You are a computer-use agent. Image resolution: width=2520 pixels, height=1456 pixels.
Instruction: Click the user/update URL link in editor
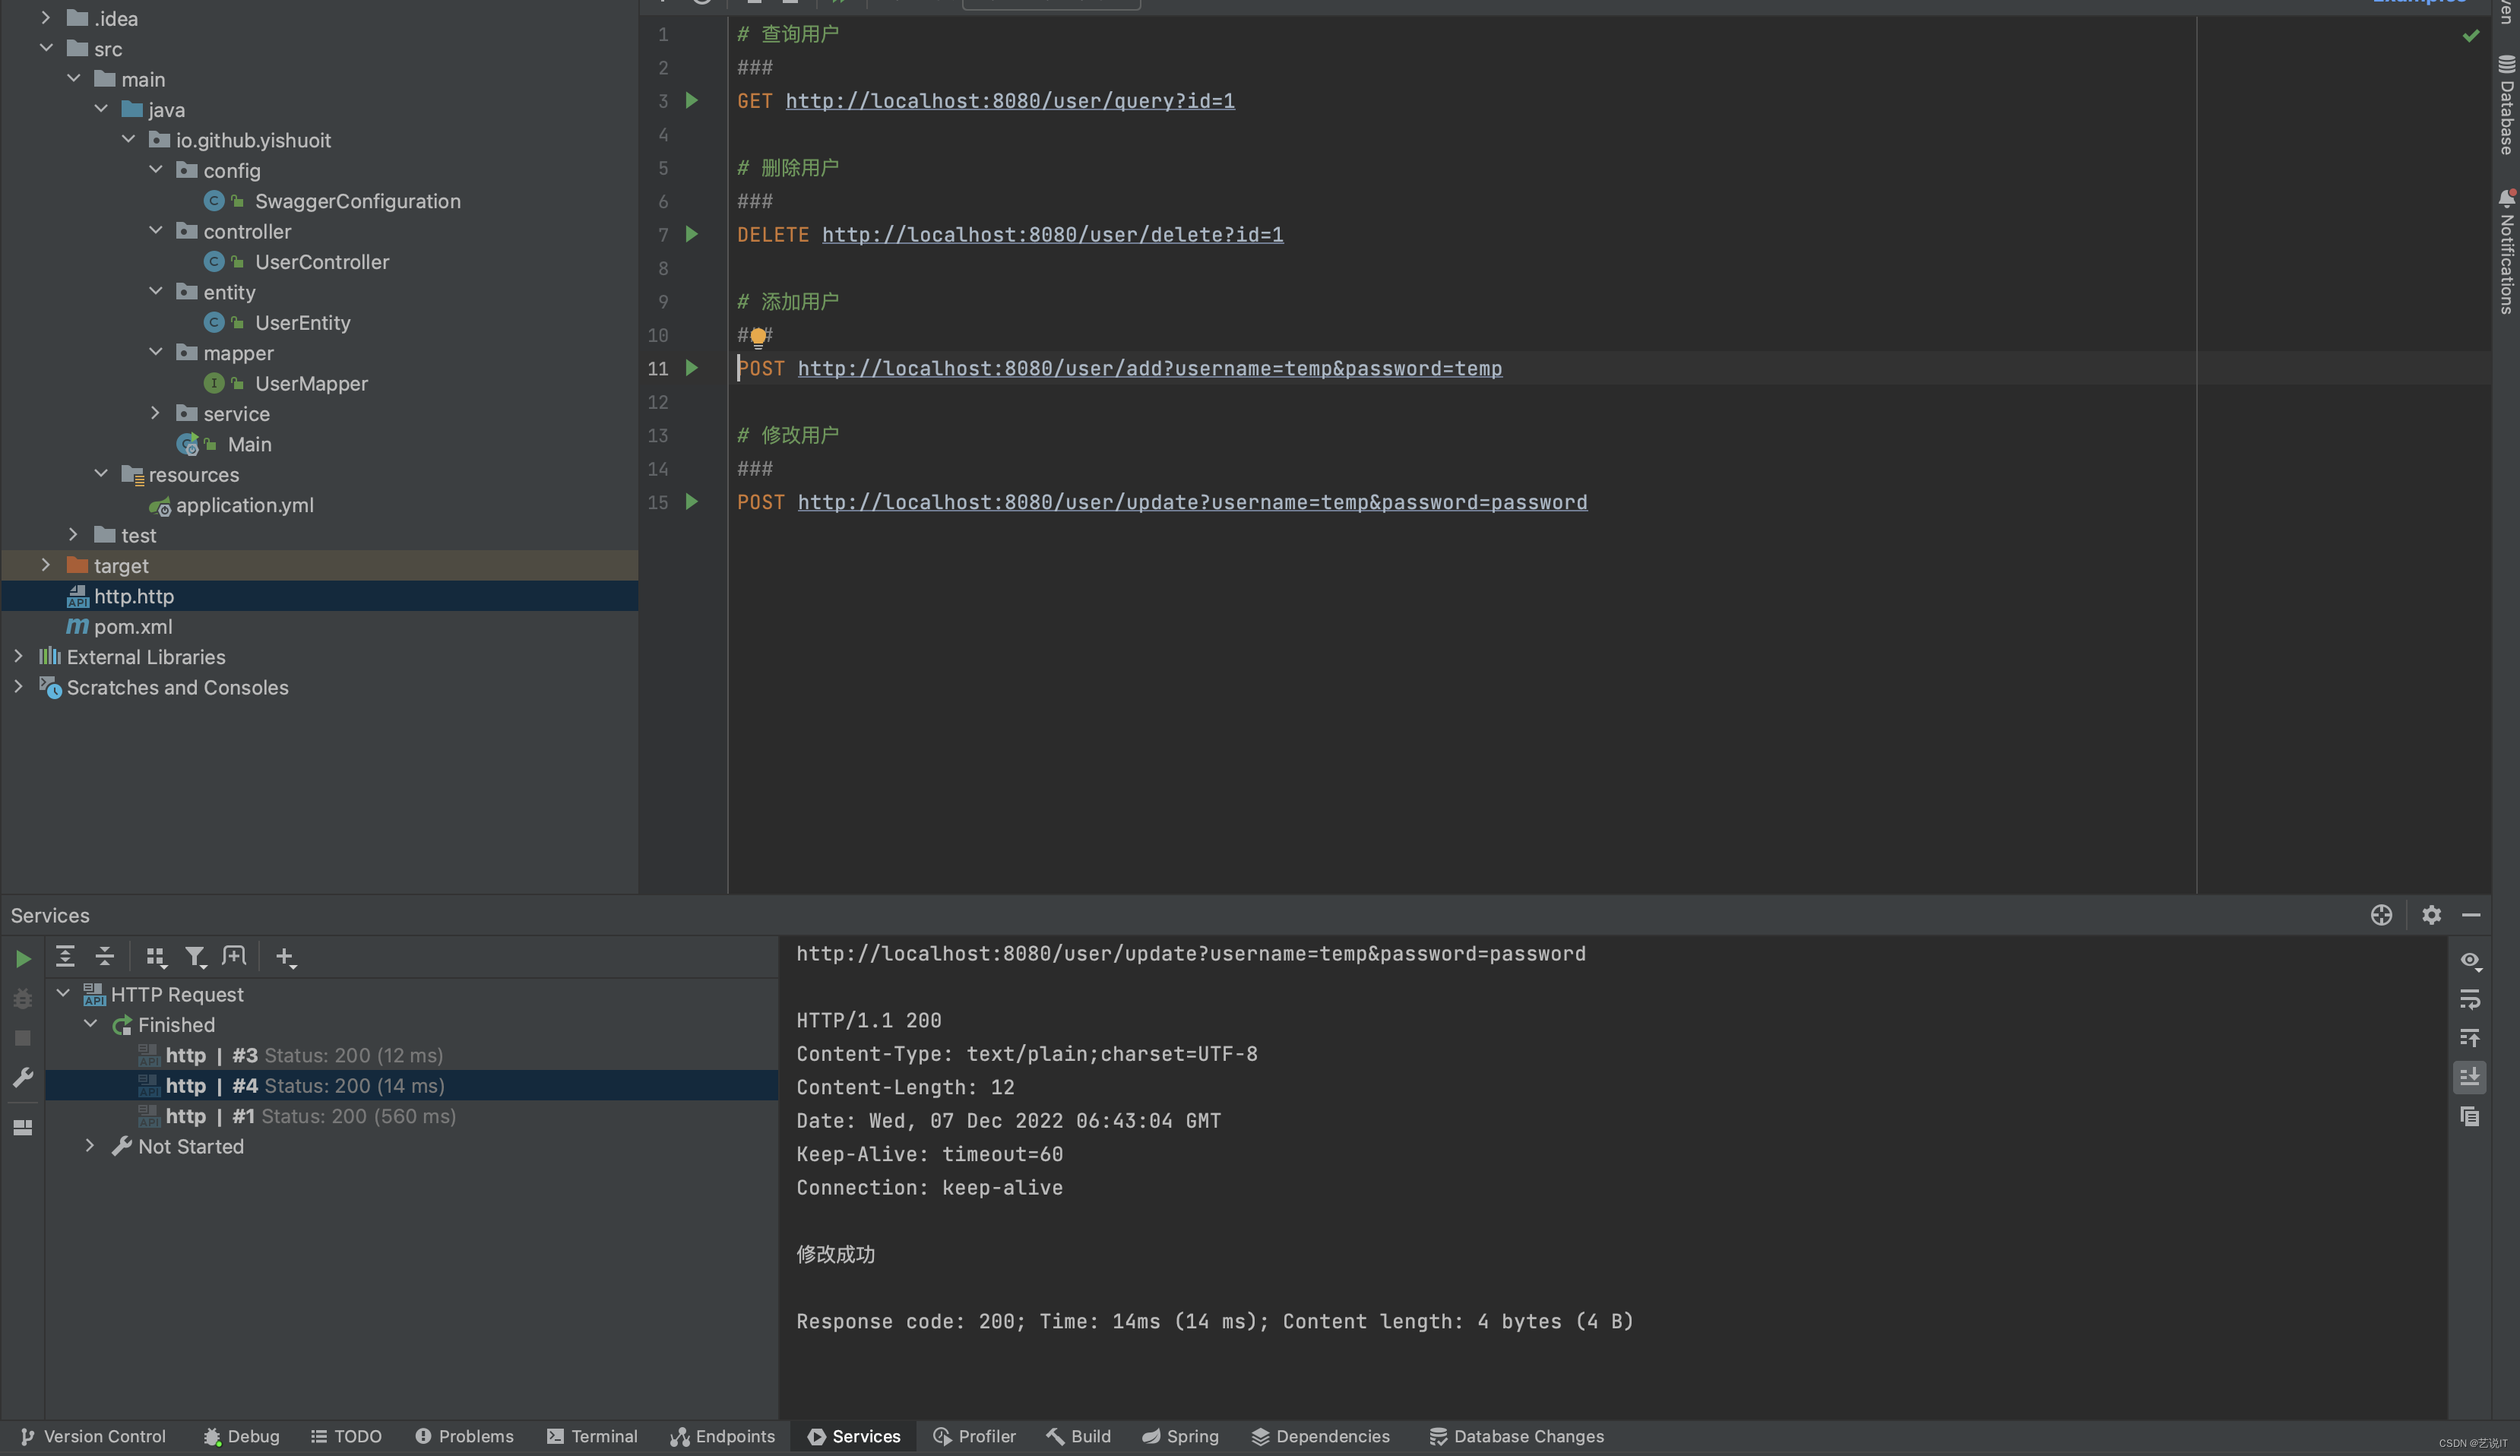point(1192,503)
